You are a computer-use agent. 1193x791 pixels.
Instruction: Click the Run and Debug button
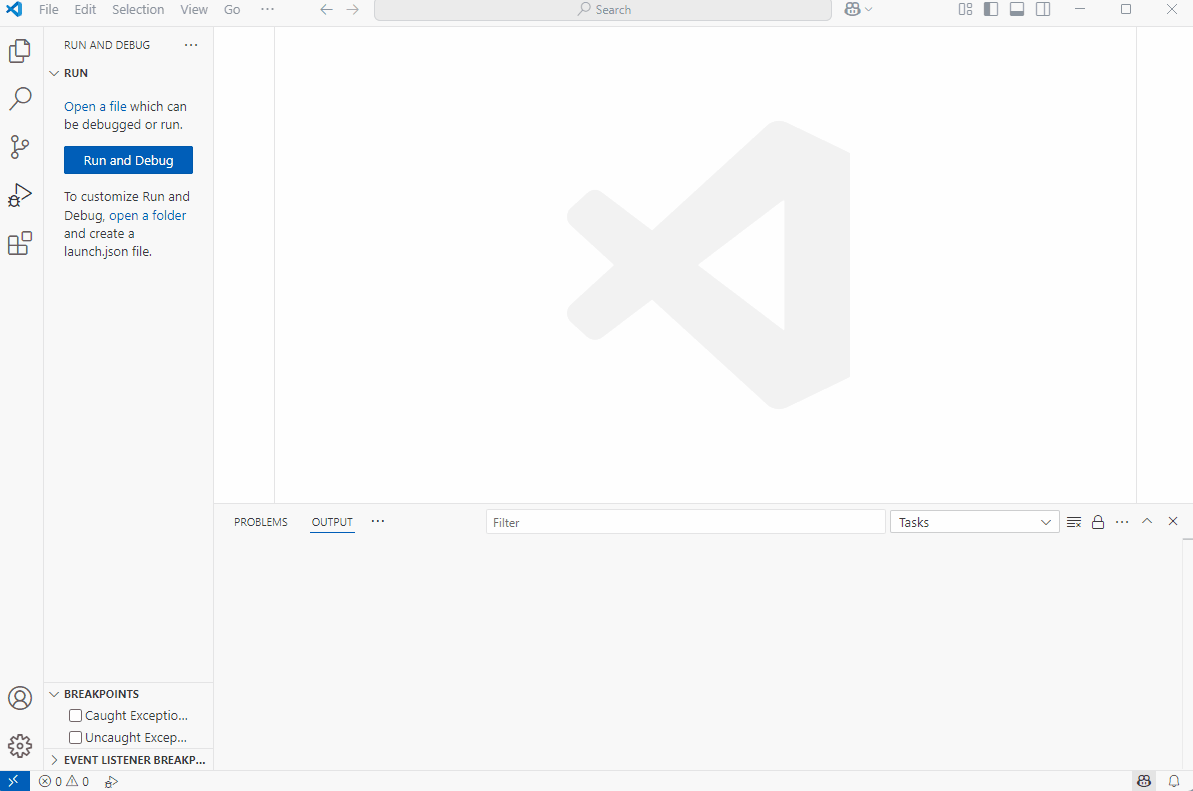pyautogui.click(x=129, y=160)
